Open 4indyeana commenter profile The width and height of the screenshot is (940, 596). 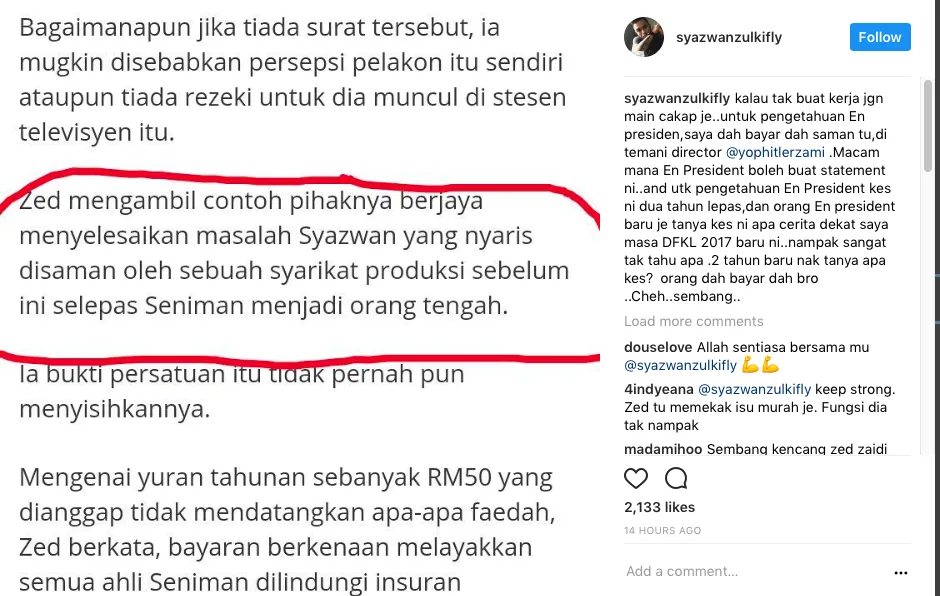(x=659, y=389)
